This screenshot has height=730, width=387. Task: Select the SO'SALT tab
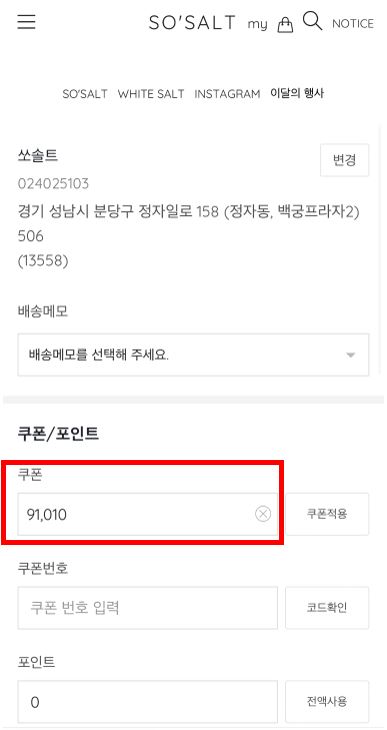(85, 94)
